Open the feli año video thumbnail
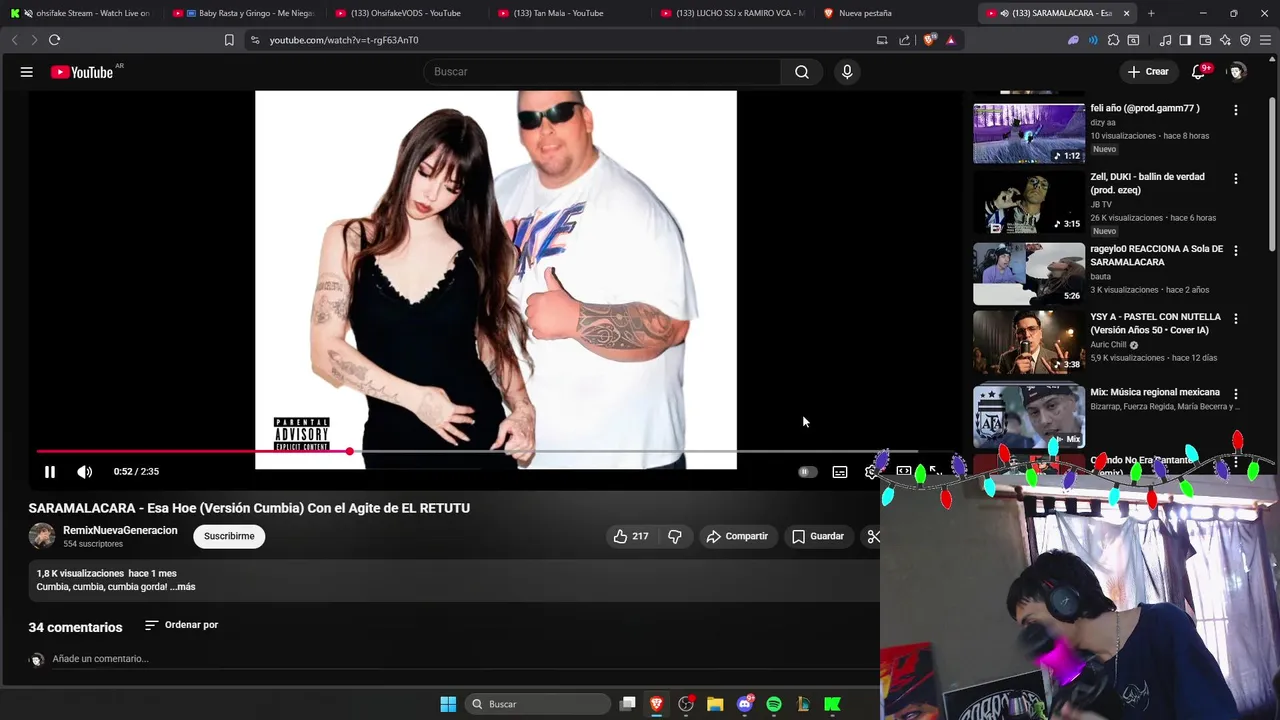 (x=1029, y=133)
